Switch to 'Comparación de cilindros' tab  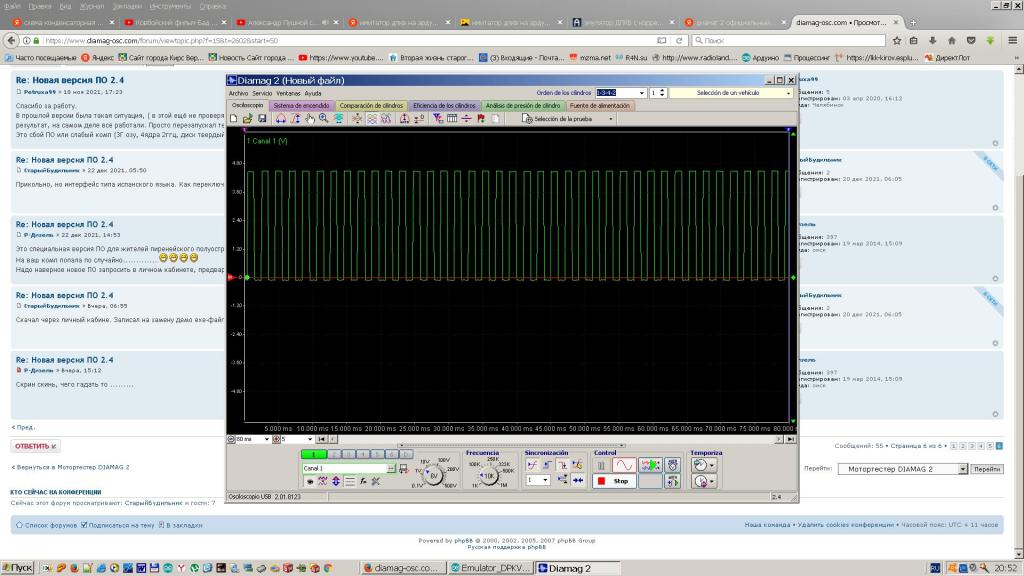(x=371, y=105)
